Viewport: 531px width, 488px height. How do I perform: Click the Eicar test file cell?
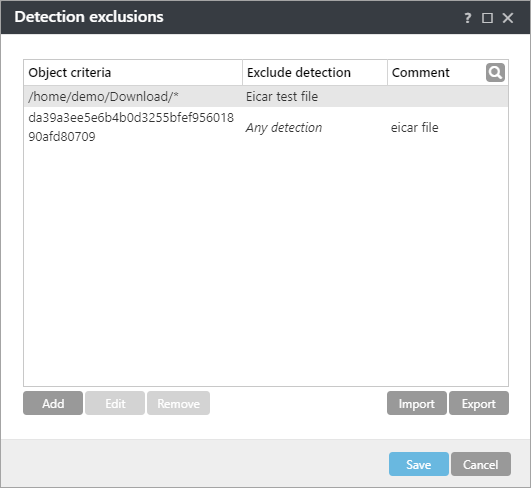(282, 97)
